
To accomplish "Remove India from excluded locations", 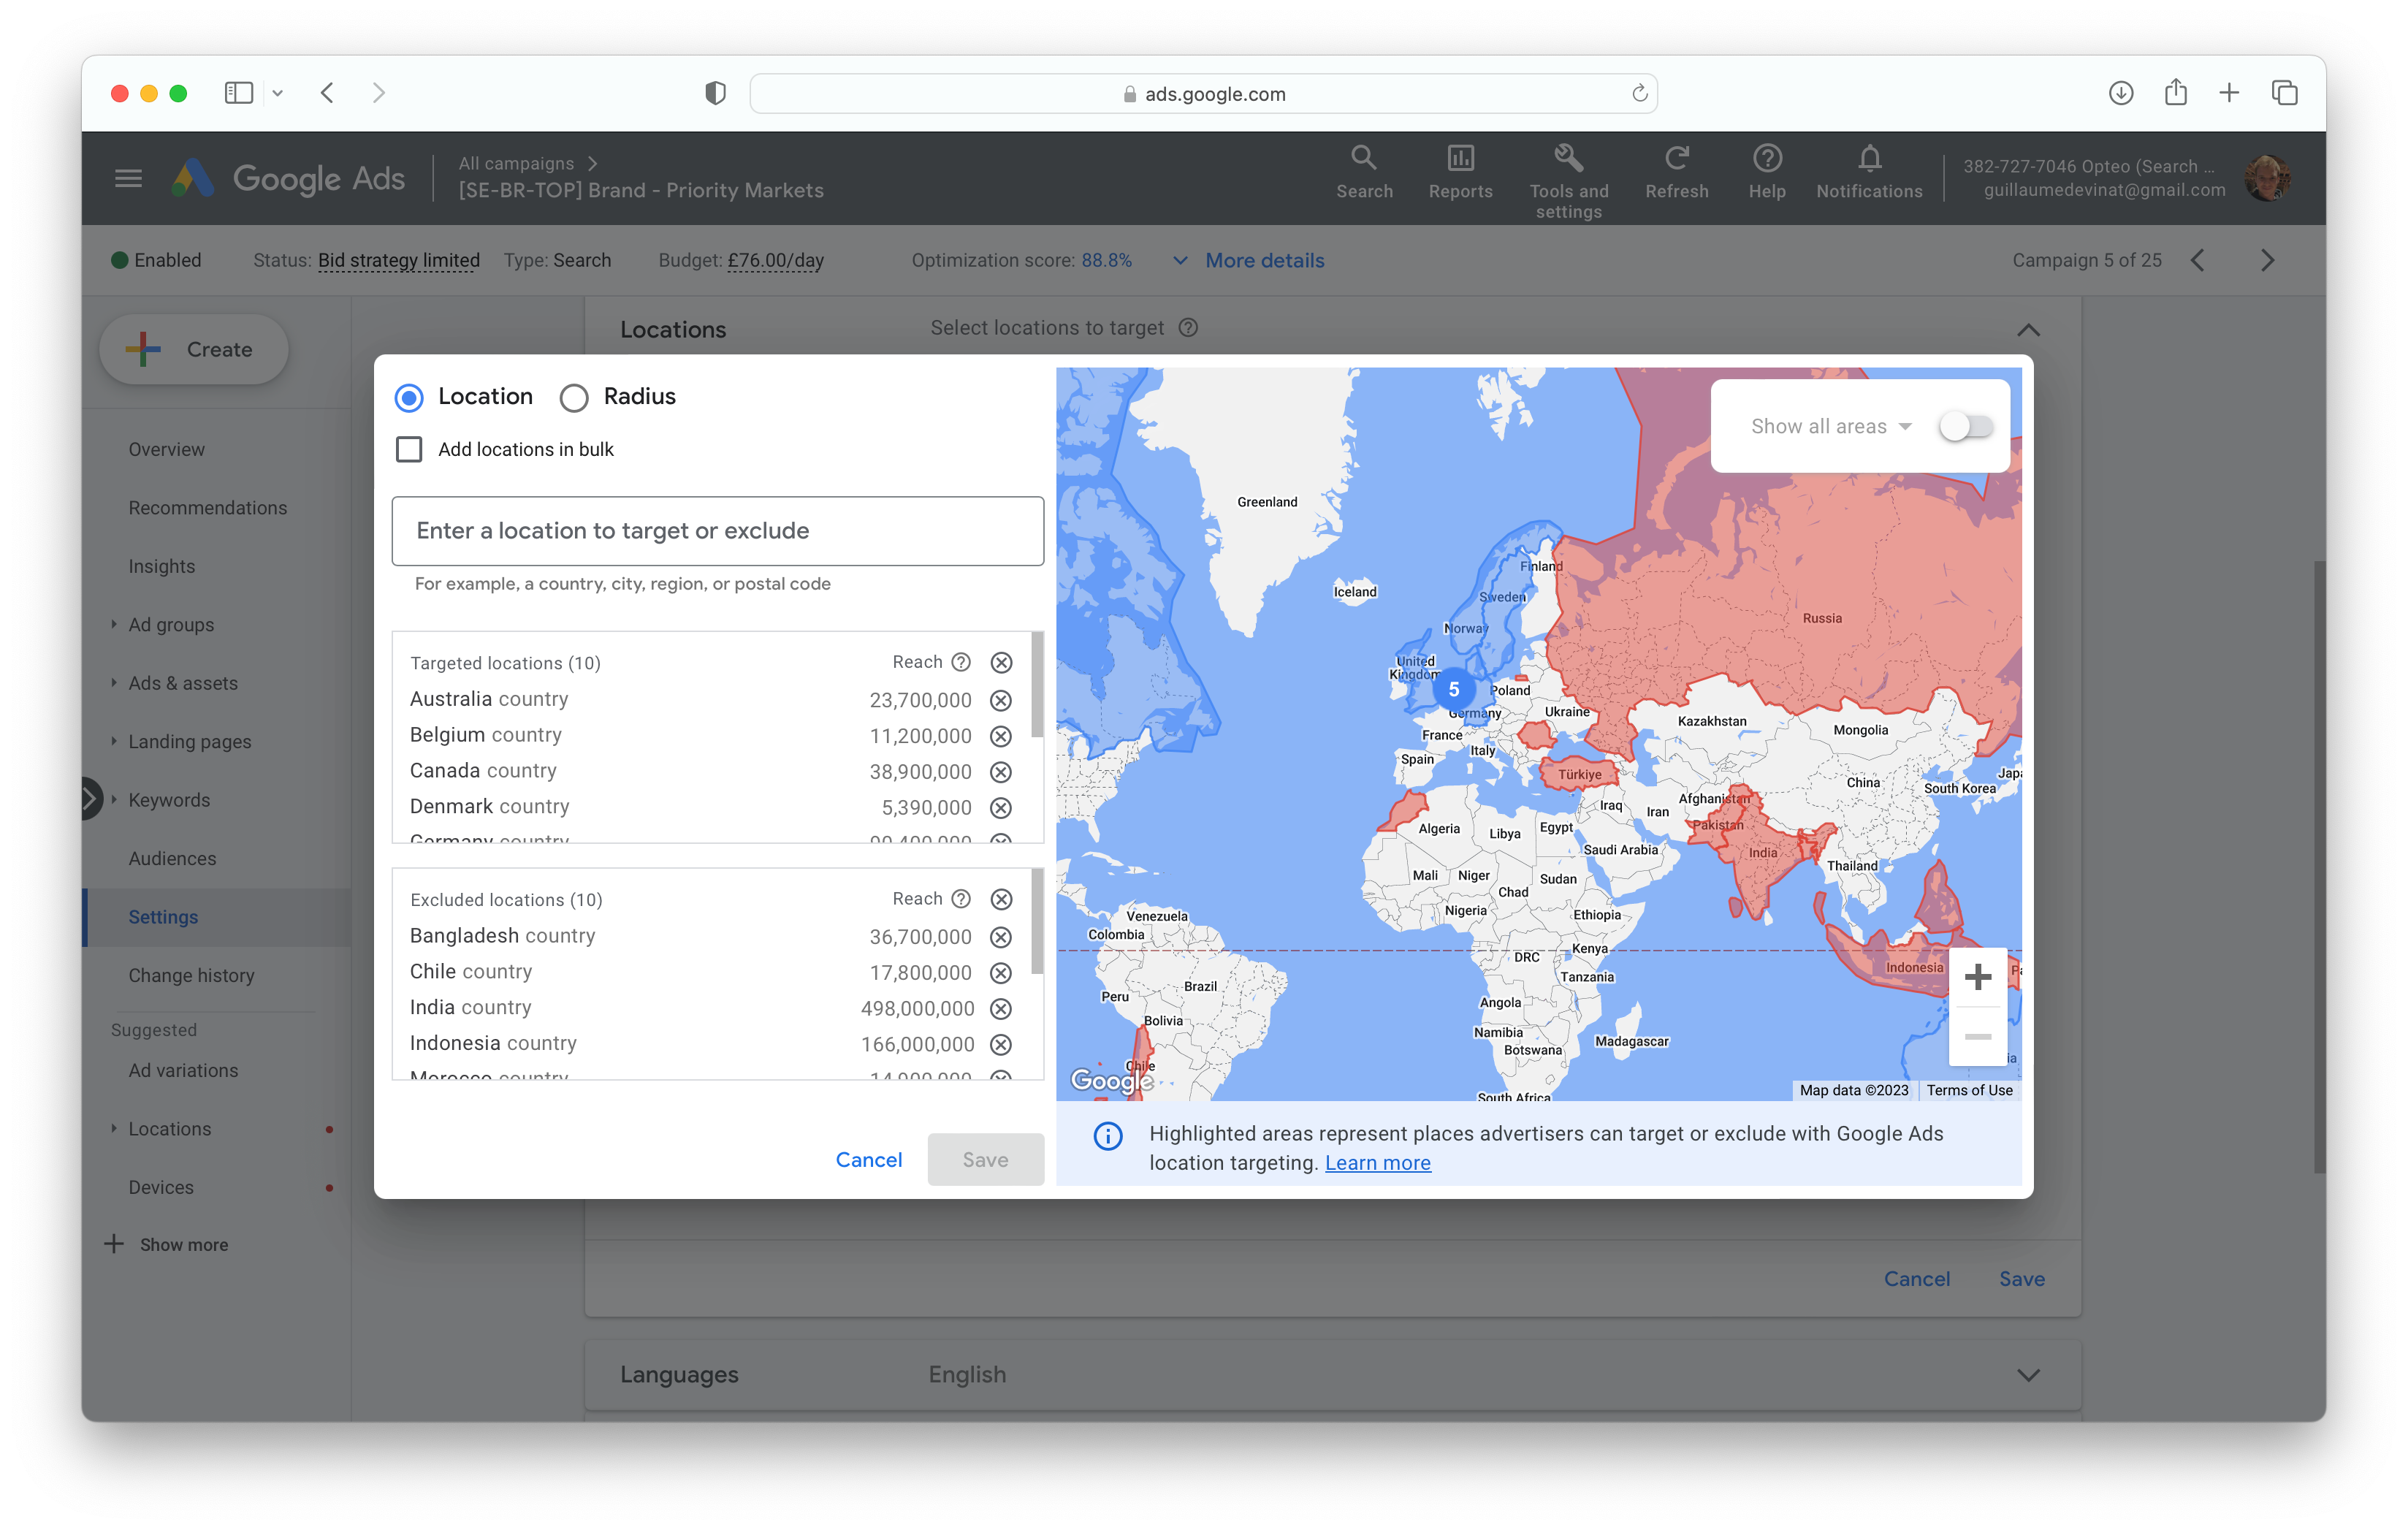I will coord(1000,1008).
